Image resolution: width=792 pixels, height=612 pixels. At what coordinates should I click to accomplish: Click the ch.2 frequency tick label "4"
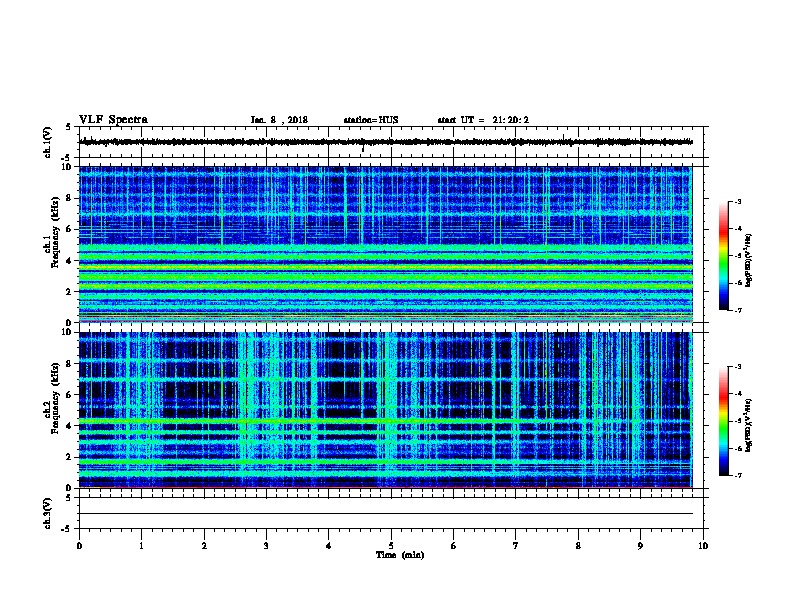[x=70, y=426]
